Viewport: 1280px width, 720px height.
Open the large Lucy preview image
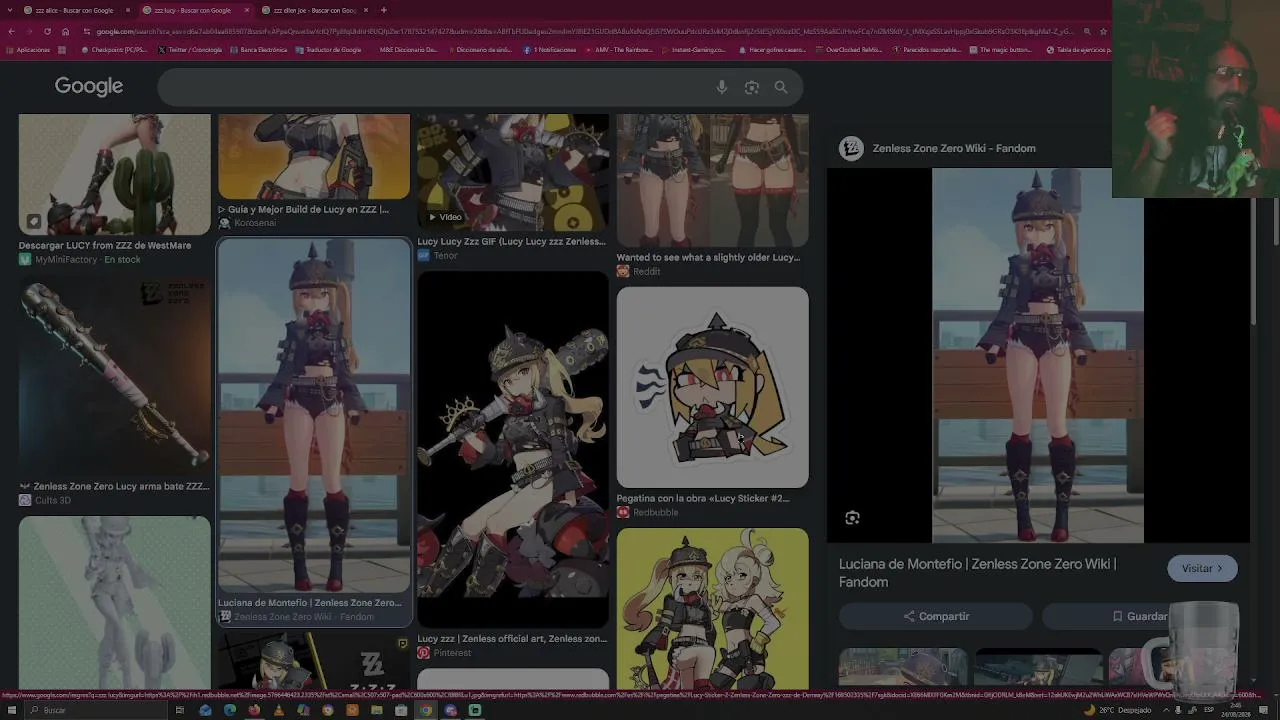[x=1038, y=355]
